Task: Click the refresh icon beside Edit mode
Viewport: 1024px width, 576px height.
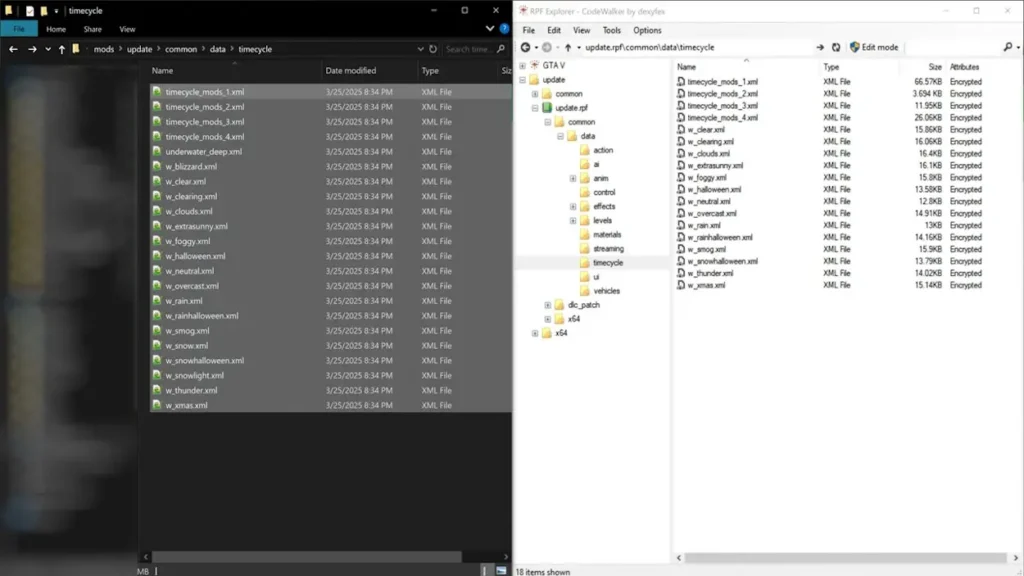Action: (836, 47)
